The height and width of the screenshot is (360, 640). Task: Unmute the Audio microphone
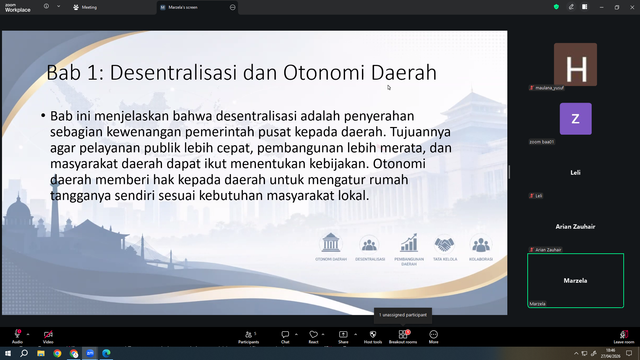coord(17,336)
